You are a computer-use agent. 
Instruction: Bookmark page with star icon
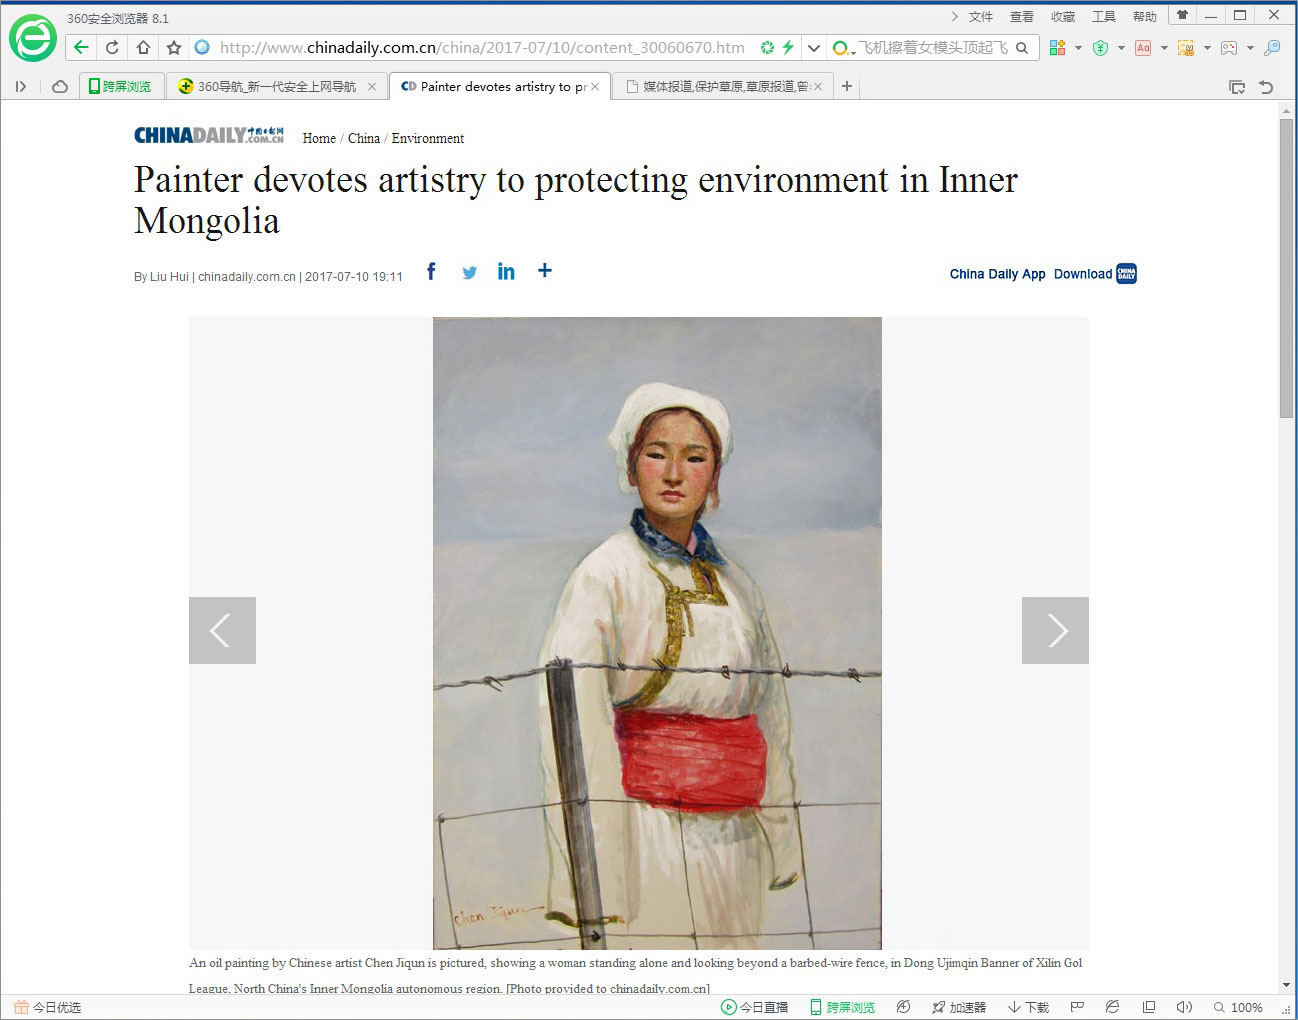pyautogui.click(x=174, y=47)
